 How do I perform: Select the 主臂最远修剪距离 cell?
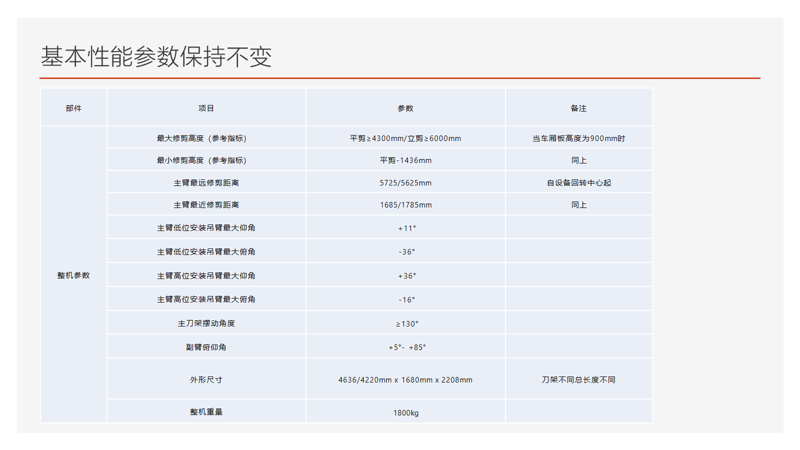206,183
